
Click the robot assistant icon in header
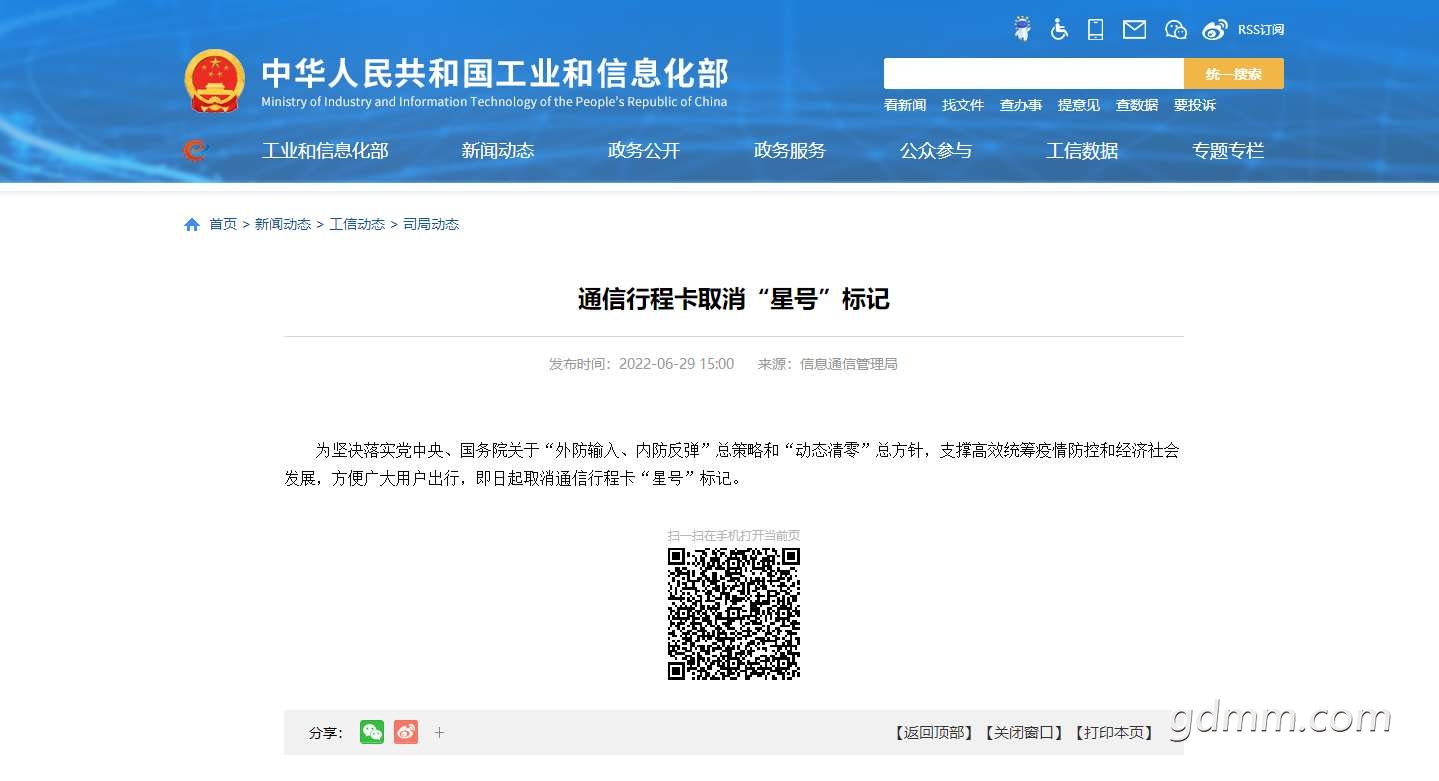(1021, 29)
